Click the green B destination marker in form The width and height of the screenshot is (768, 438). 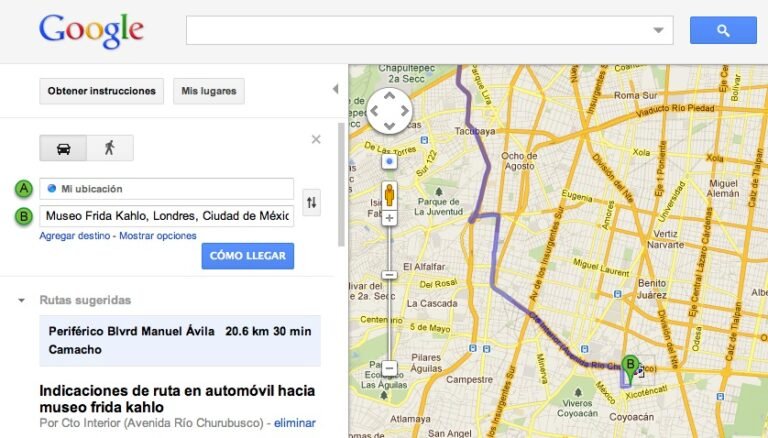[24, 216]
